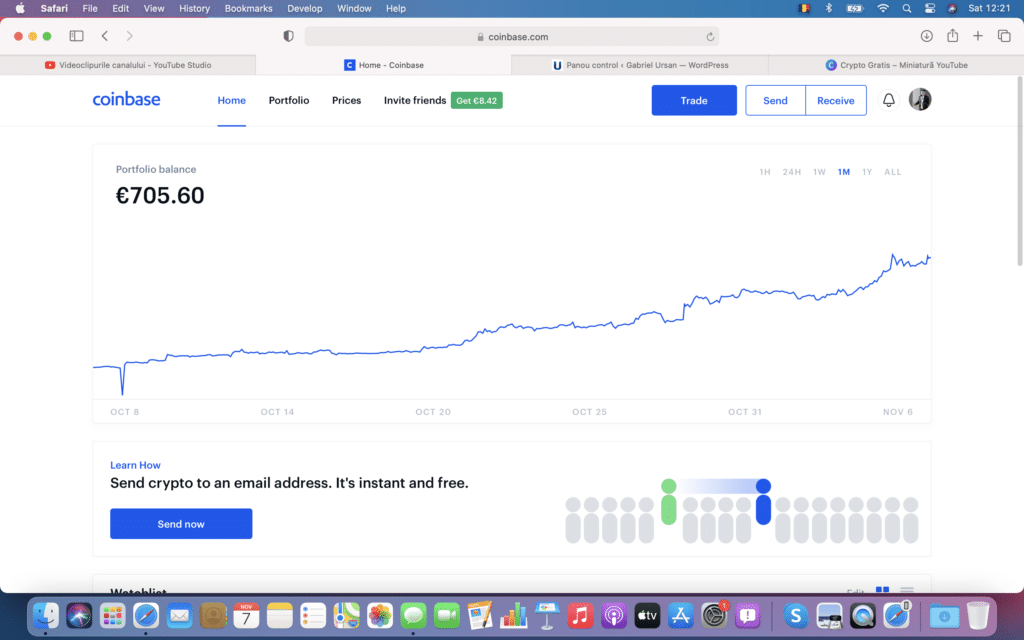Go to the Portfolio page

pos(289,100)
